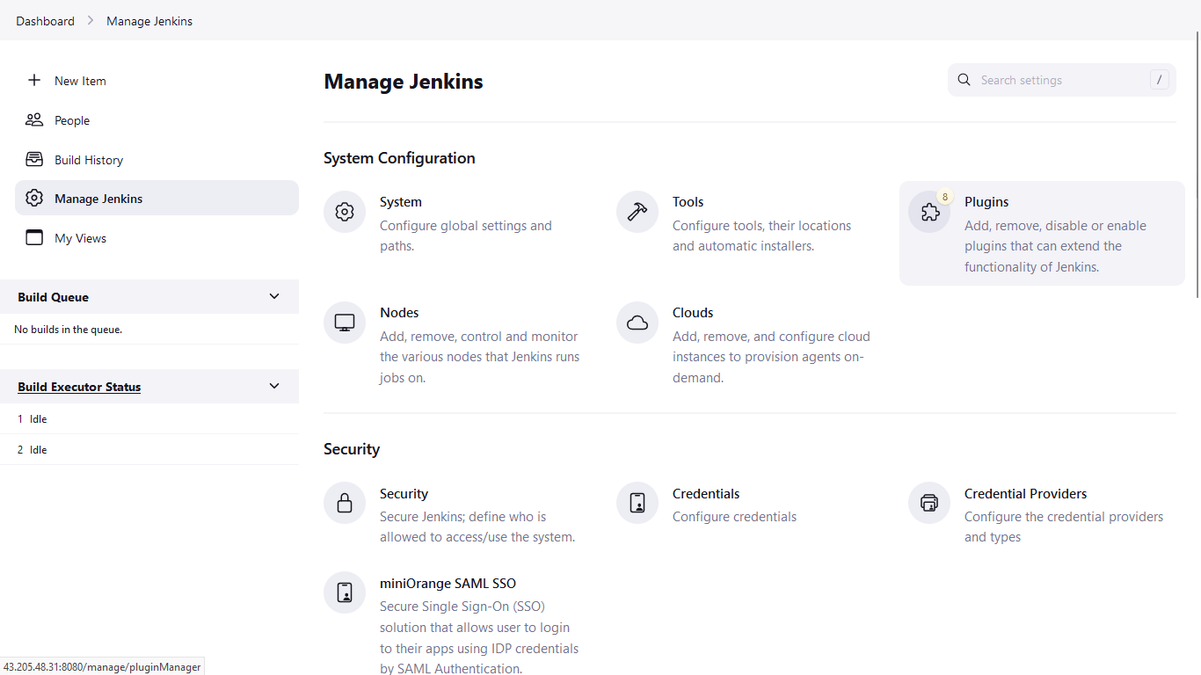
Task: Click the My Views window icon
Action: click(34, 238)
